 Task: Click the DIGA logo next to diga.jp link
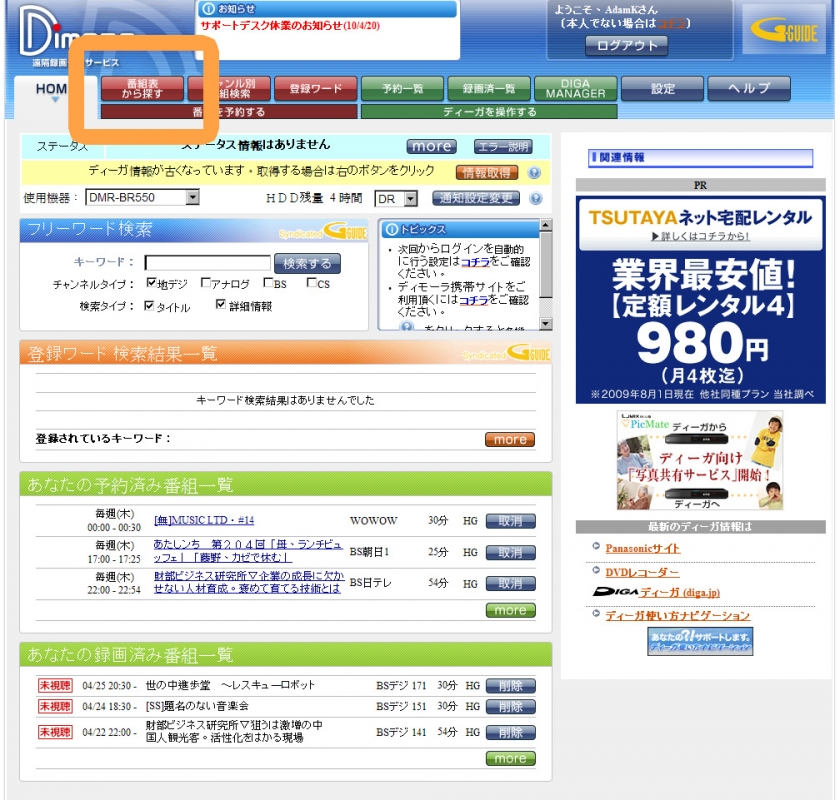pyautogui.click(x=617, y=592)
